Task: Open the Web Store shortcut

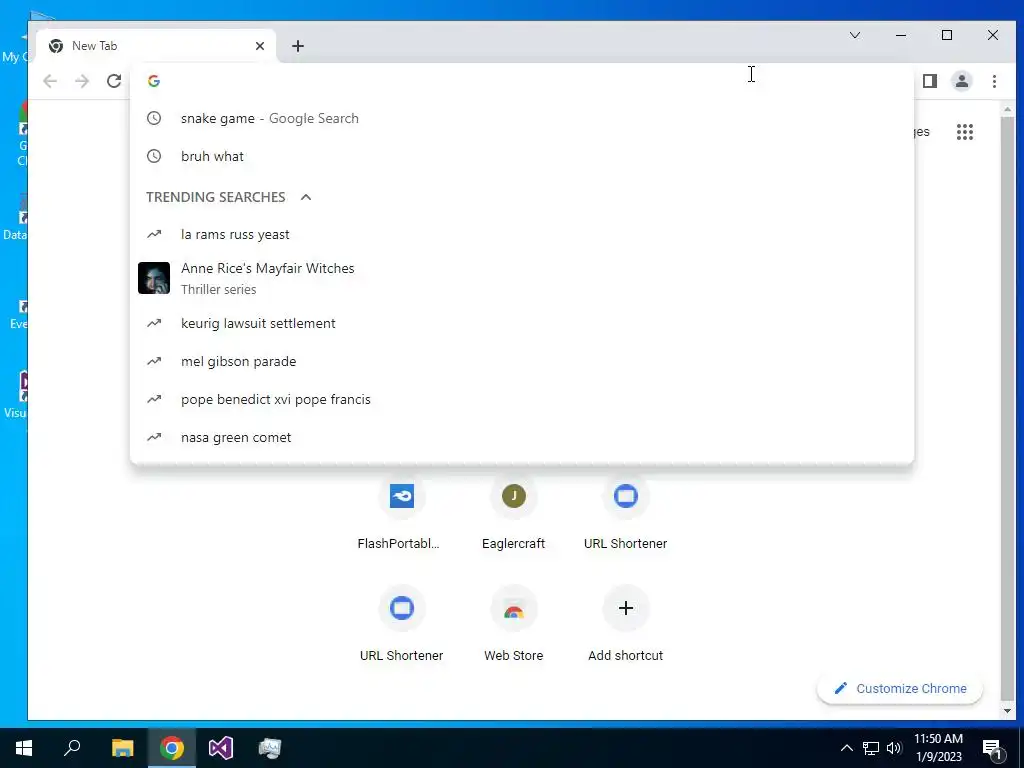Action: tap(513, 624)
